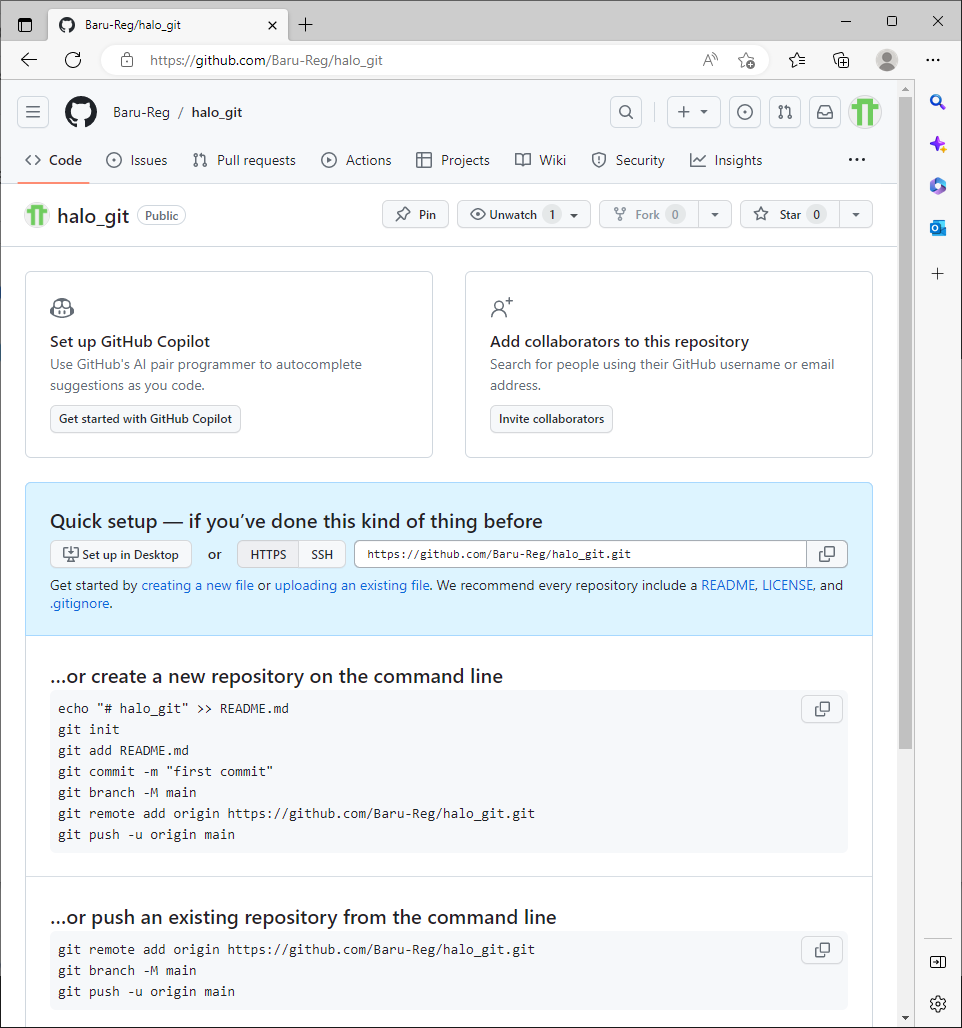Open the .gitignore link
This screenshot has width=962, height=1028.
tap(80, 604)
